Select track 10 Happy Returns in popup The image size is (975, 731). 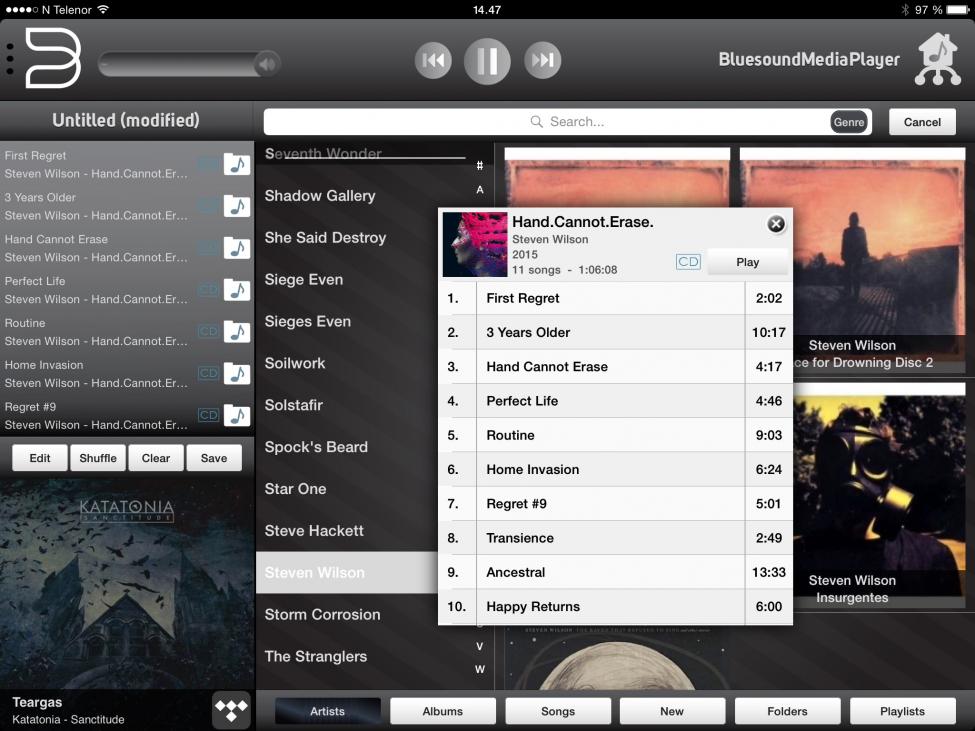coord(616,607)
